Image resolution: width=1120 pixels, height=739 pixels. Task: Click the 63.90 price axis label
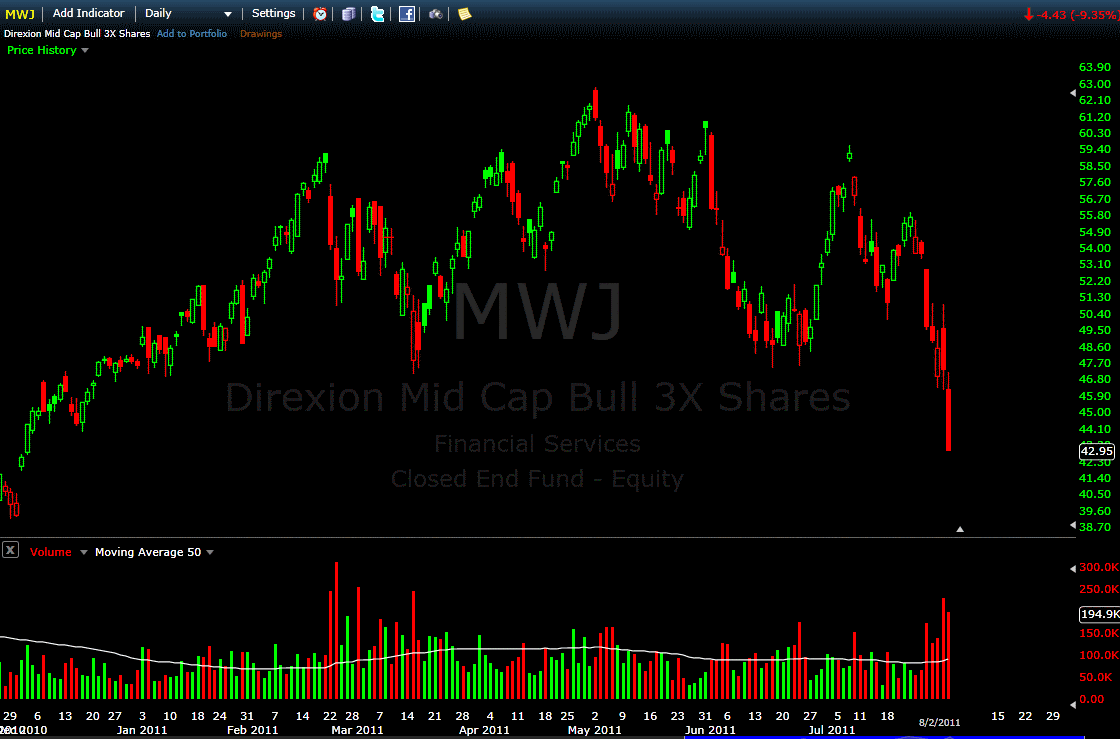click(1095, 67)
